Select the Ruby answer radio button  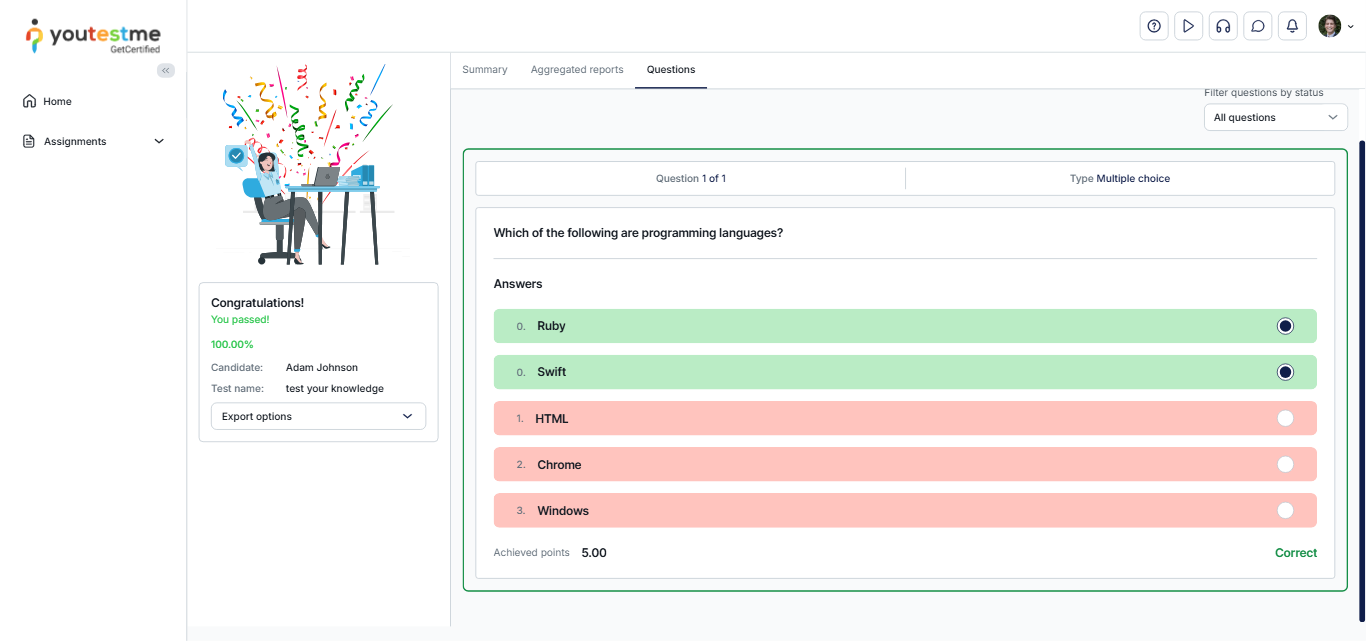click(x=1285, y=326)
